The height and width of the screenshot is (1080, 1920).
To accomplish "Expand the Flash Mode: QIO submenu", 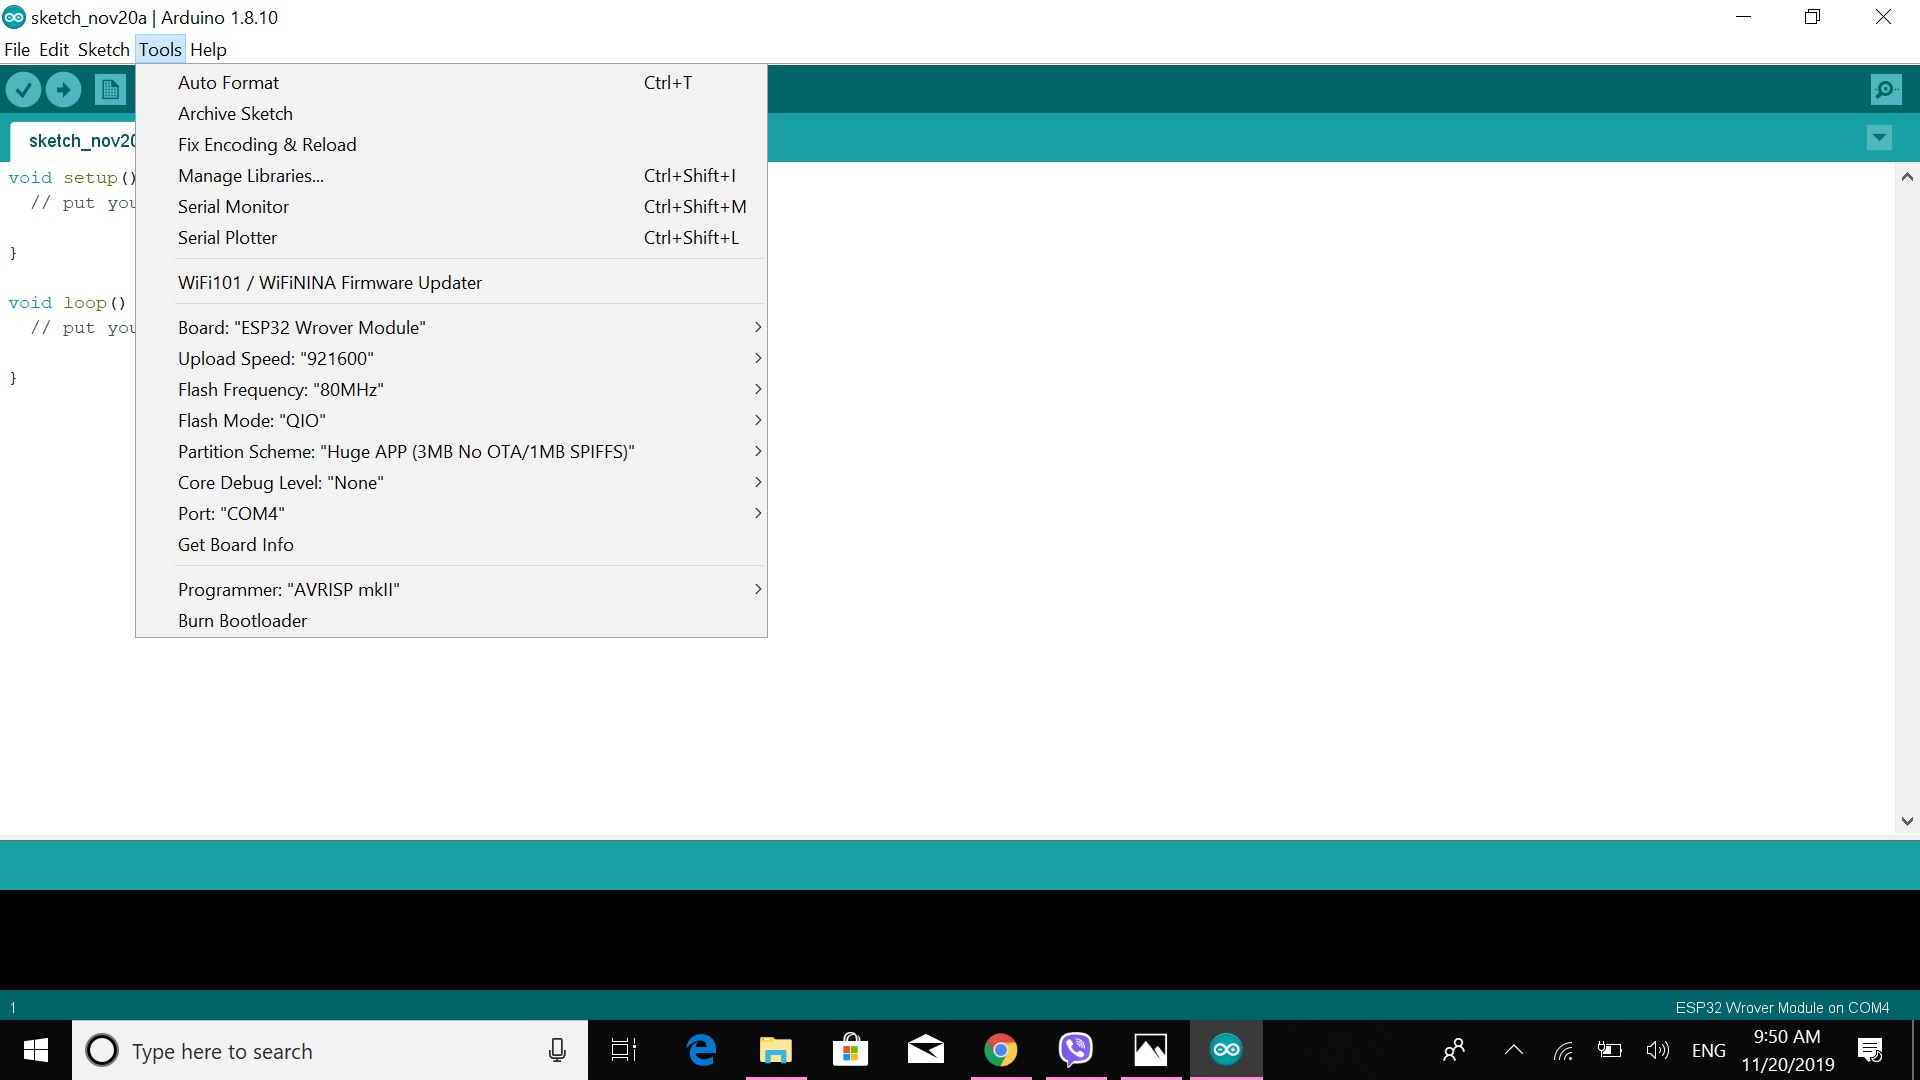I will click(451, 421).
